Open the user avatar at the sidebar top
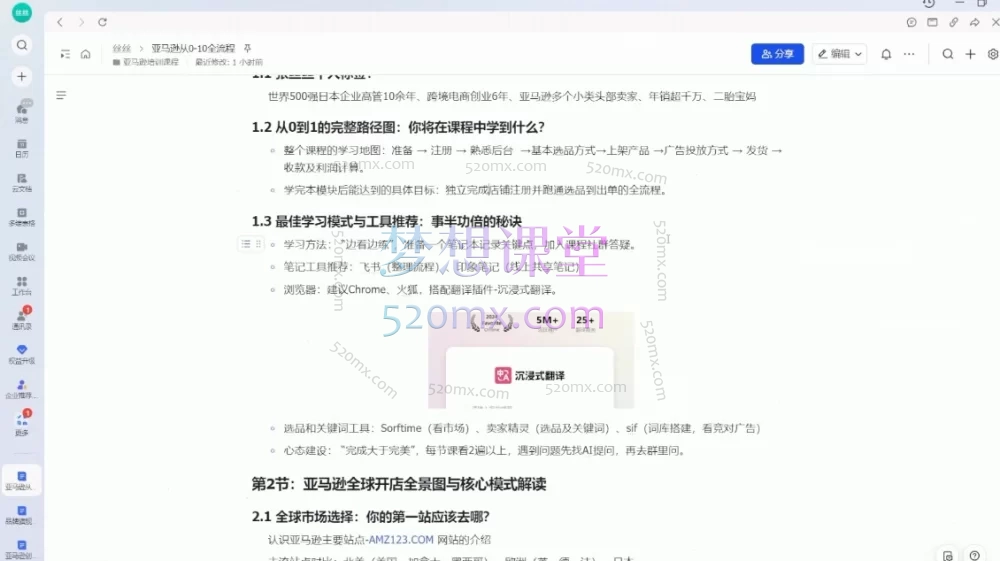Viewport: 1000px width, 561px height. (x=22, y=11)
